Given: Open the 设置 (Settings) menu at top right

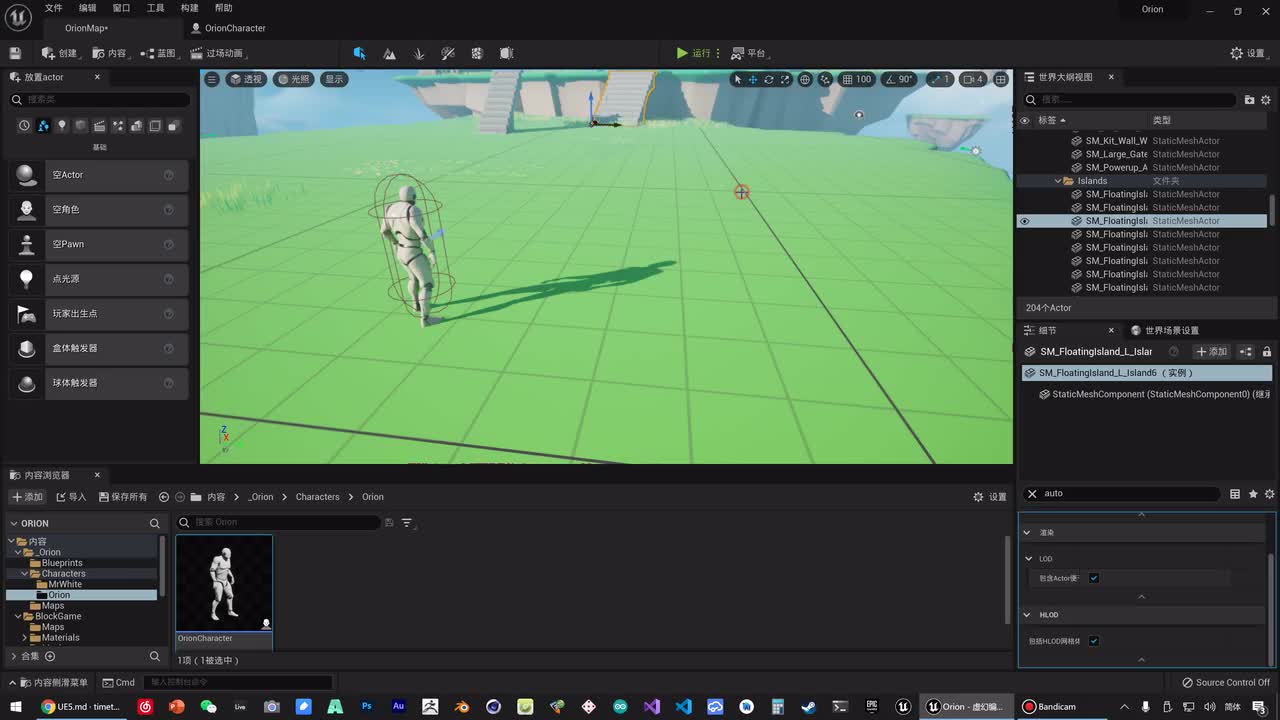Looking at the screenshot, I should (1247, 53).
